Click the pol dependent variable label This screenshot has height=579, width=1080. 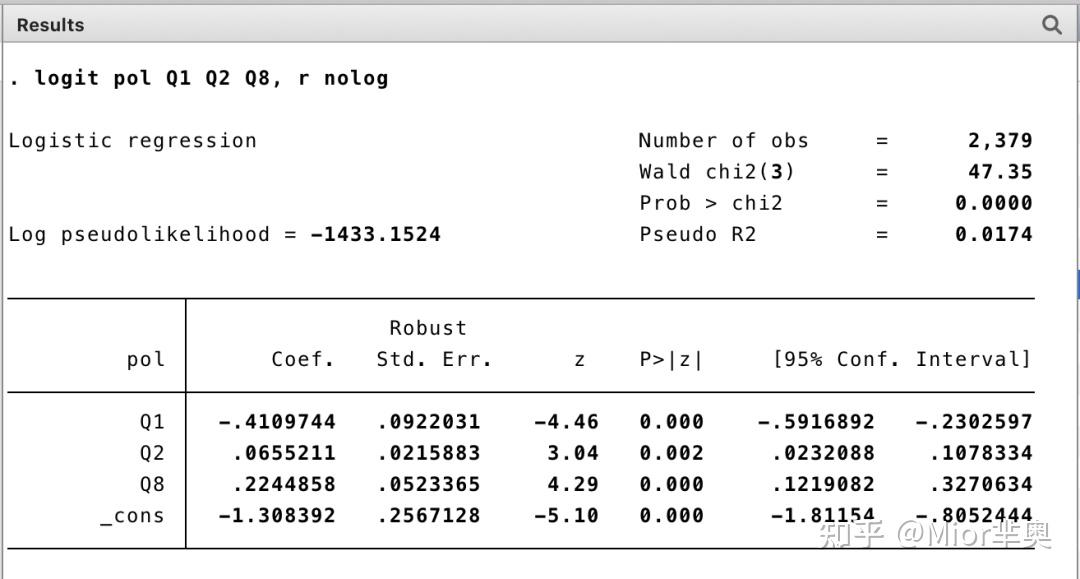coord(145,360)
